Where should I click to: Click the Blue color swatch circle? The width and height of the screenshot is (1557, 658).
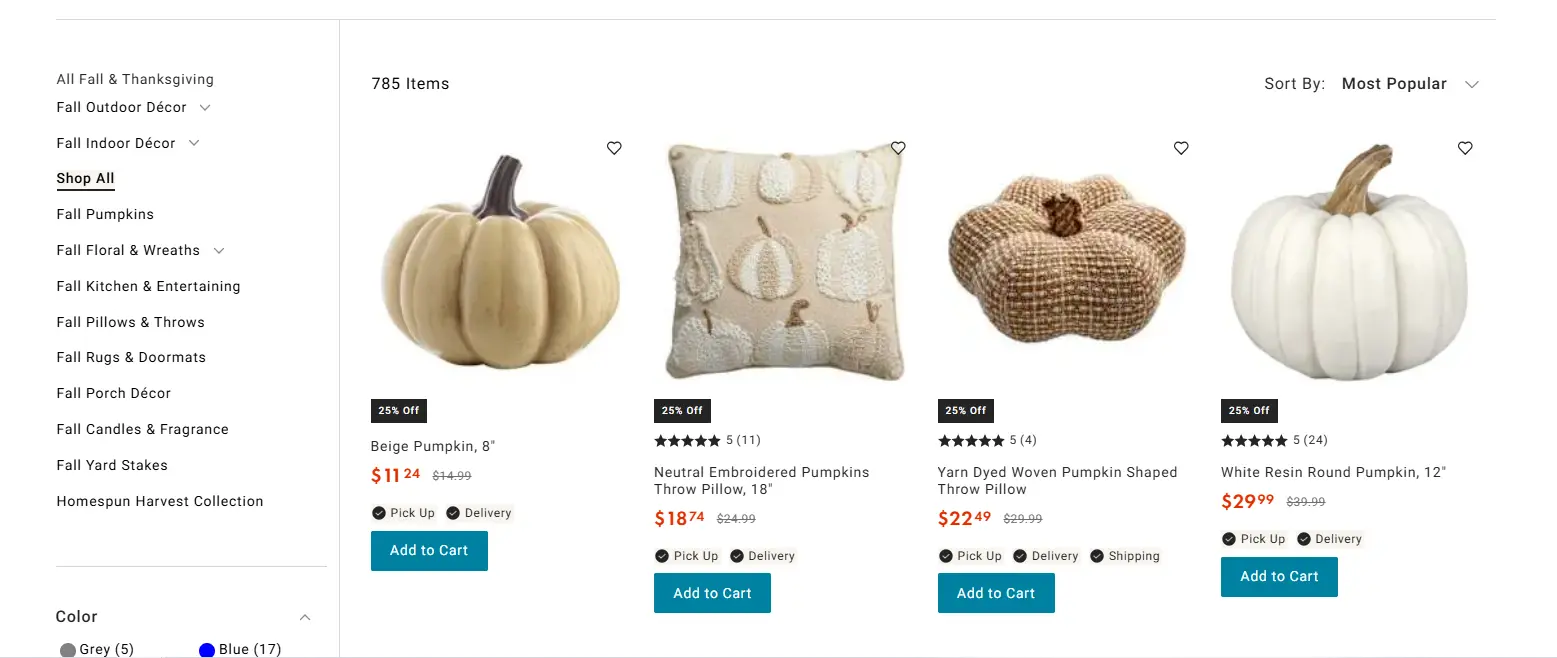point(206,649)
